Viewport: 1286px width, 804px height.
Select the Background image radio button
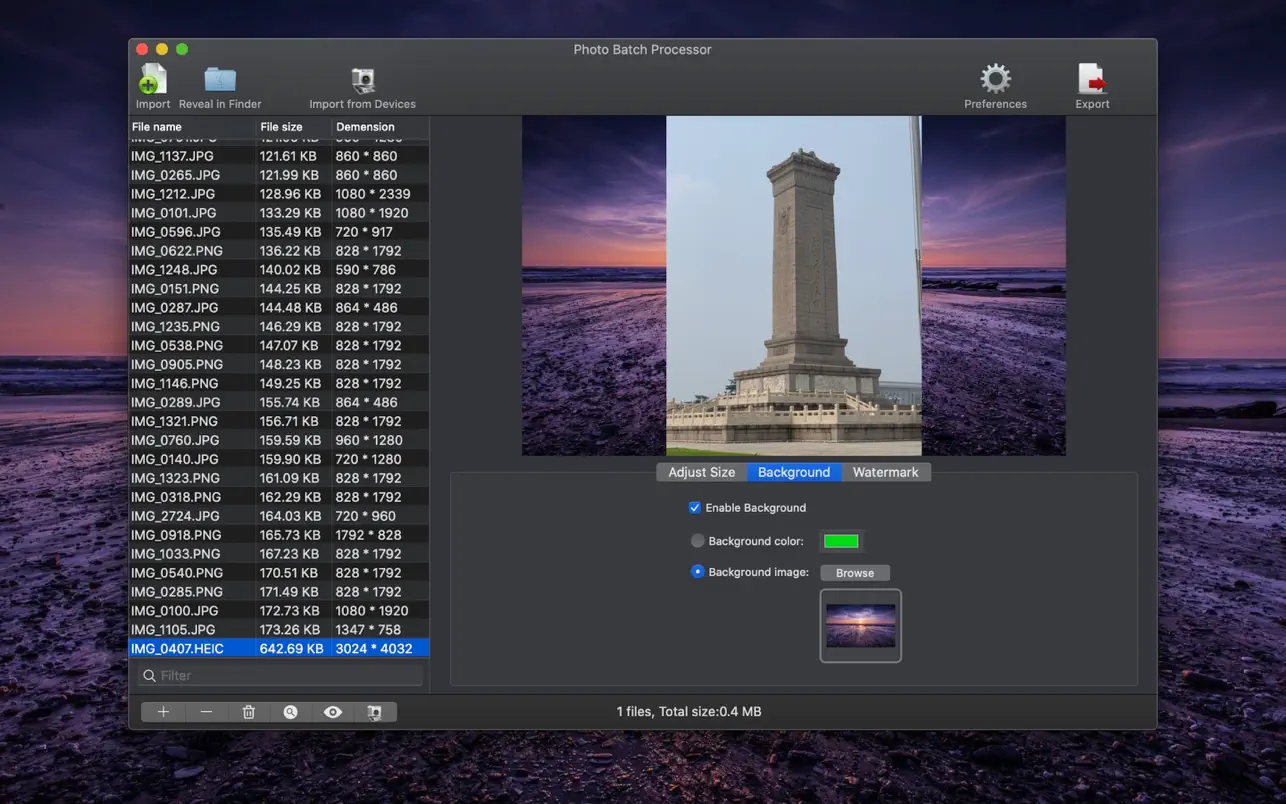click(698, 572)
